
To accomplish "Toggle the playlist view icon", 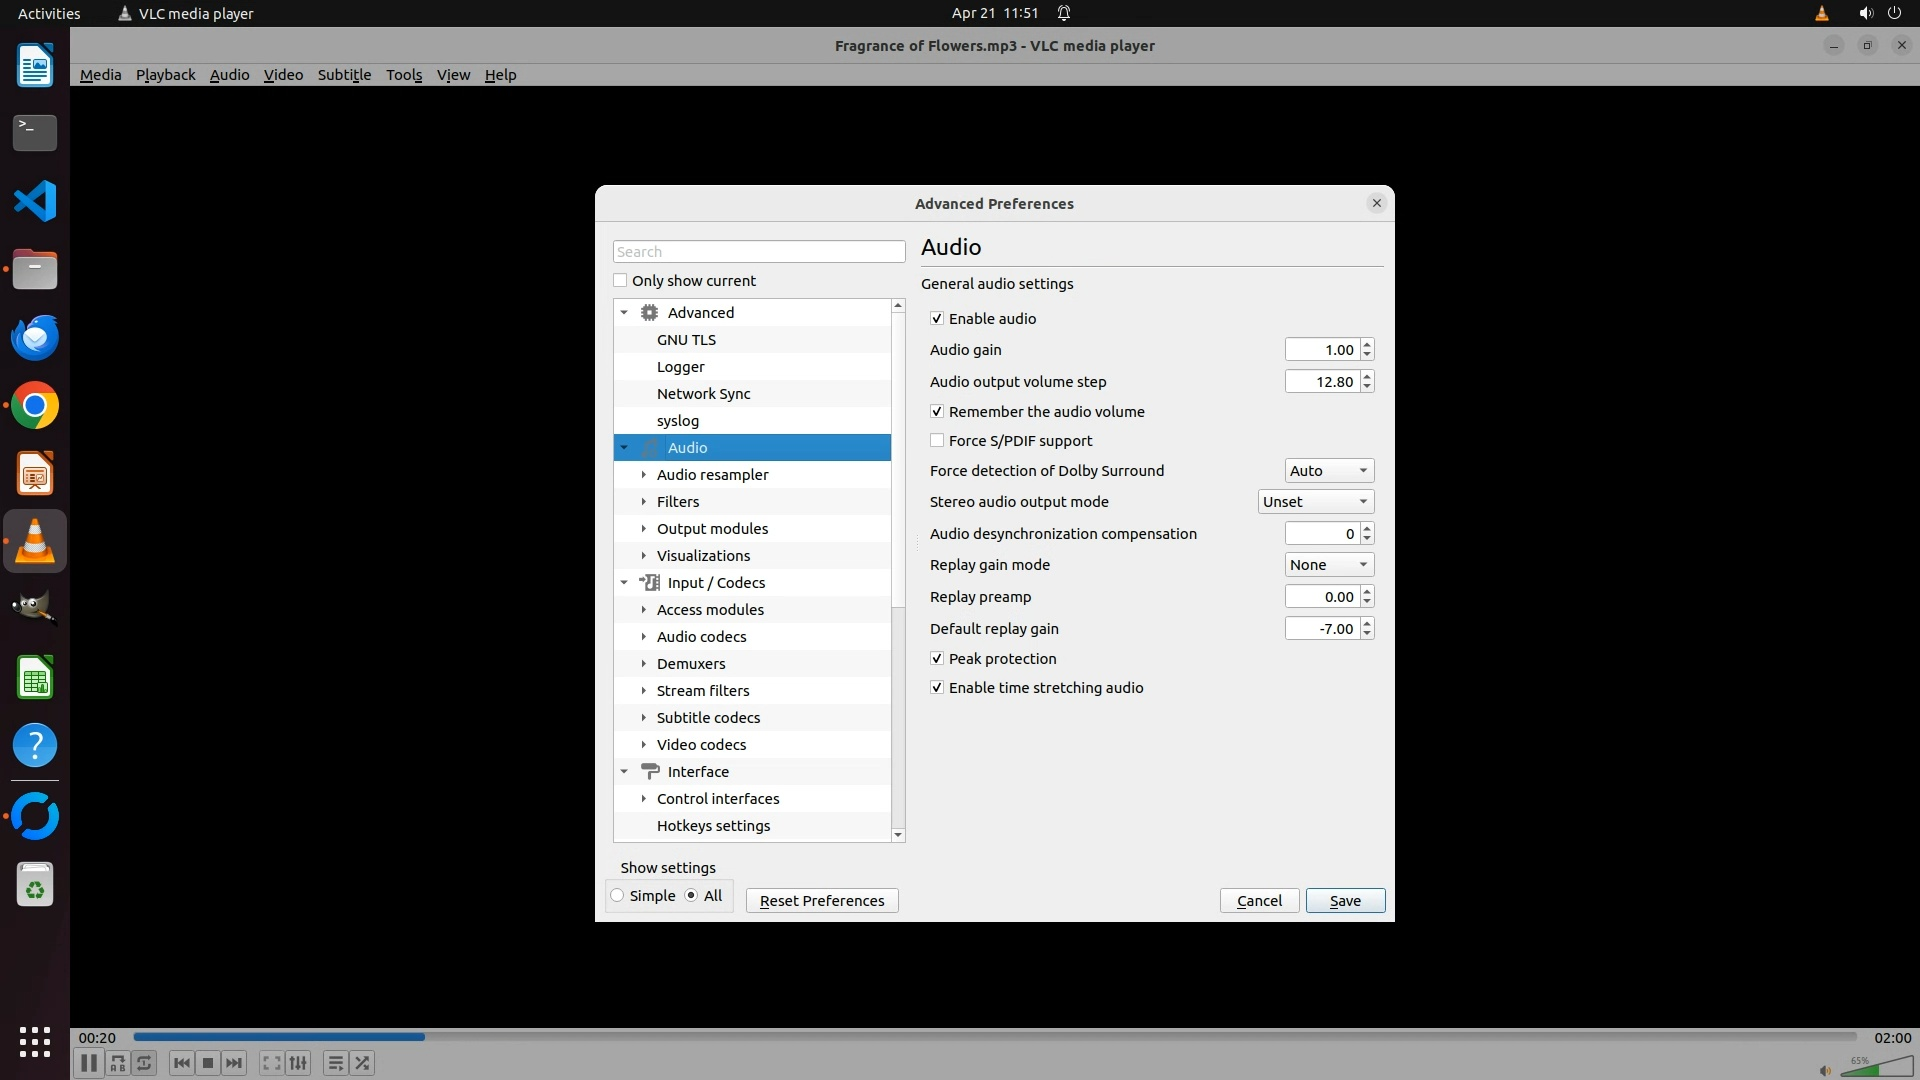I will point(335,1063).
